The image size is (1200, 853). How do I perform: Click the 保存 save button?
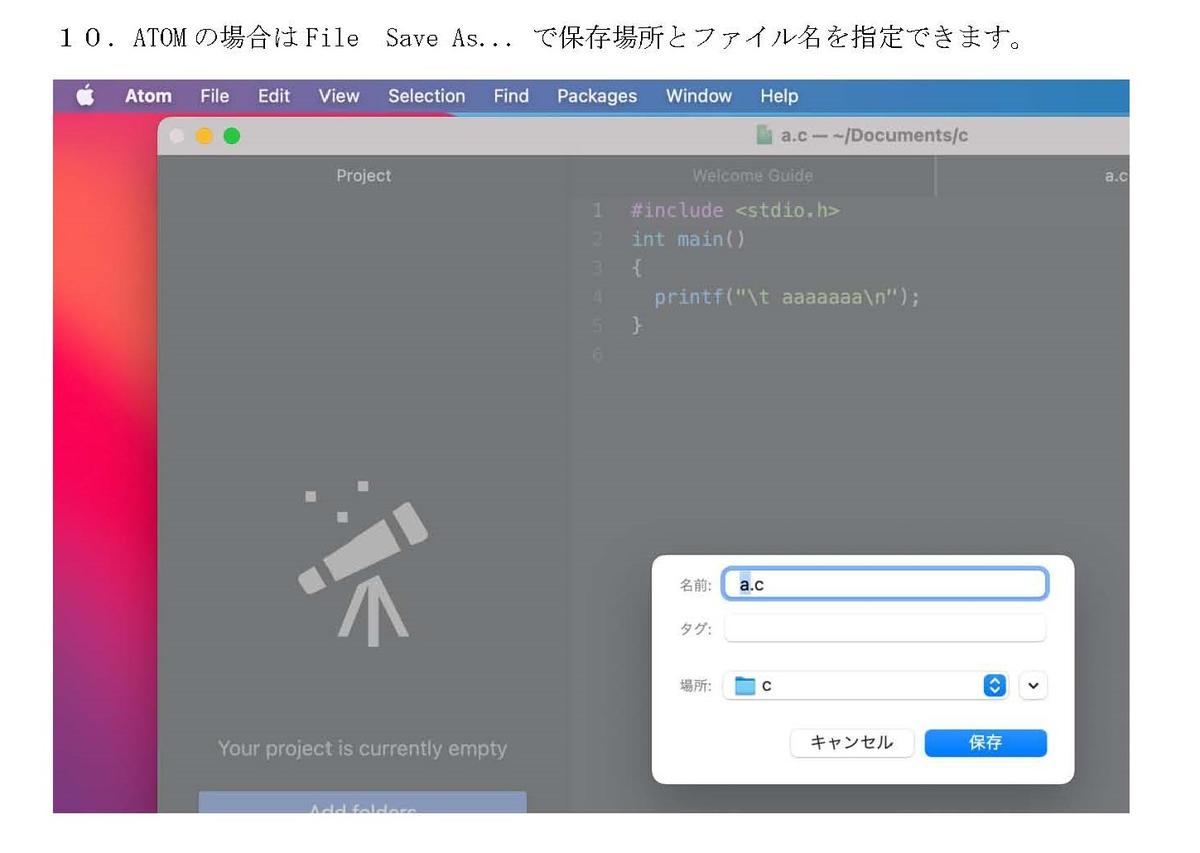[x=985, y=743]
